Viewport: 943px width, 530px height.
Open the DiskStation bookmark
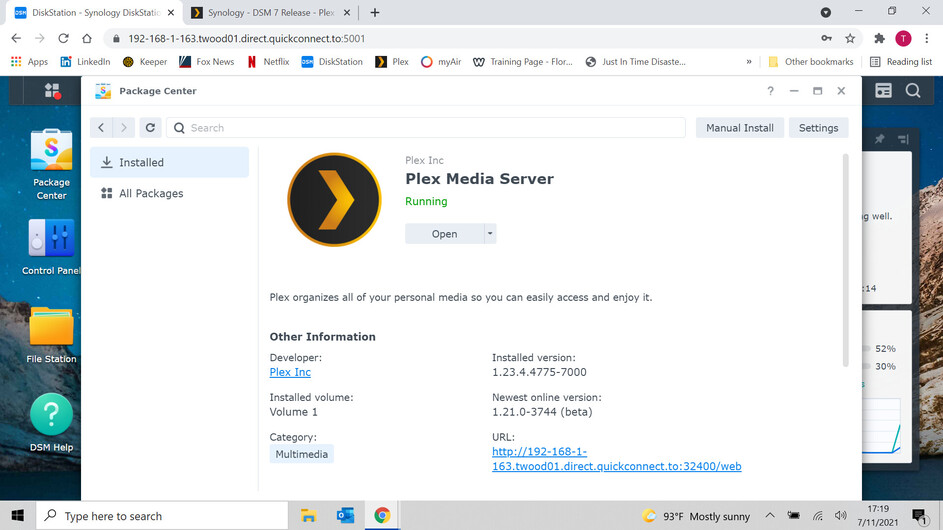coord(332,61)
